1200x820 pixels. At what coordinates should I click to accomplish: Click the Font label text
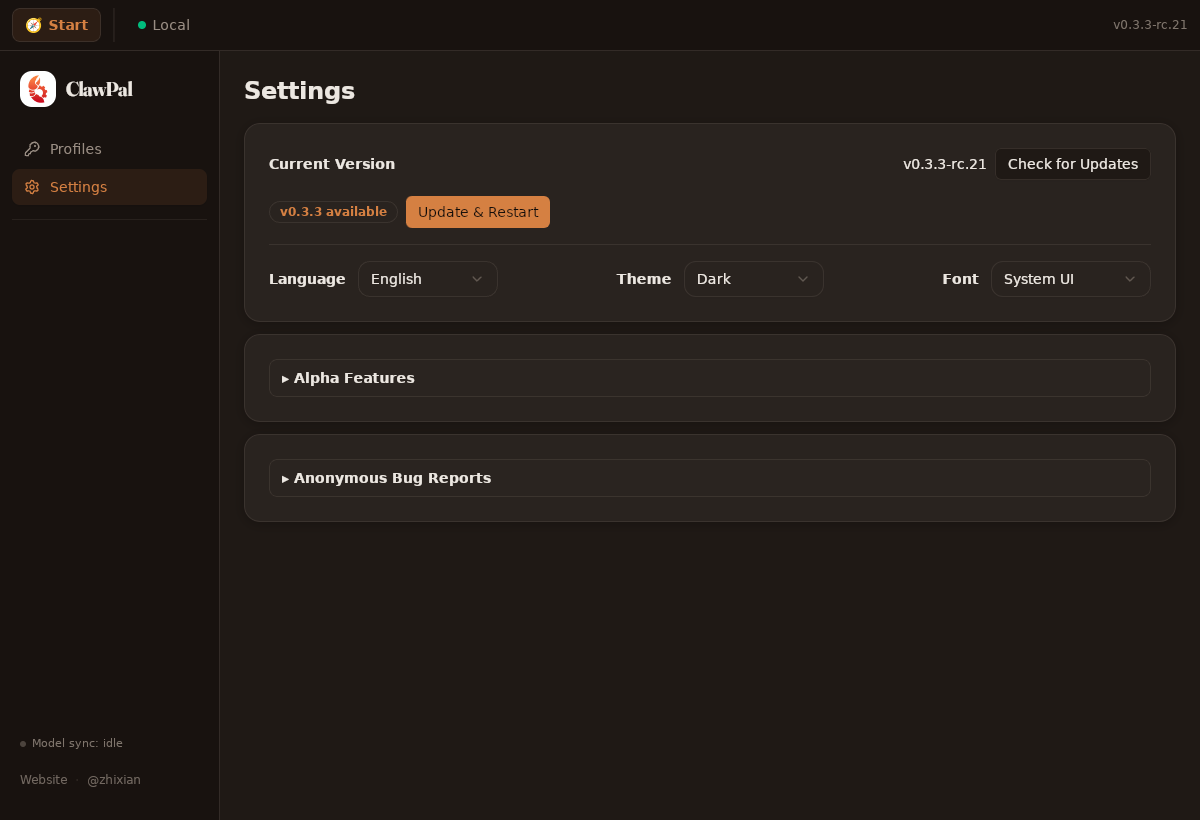click(960, 279)
